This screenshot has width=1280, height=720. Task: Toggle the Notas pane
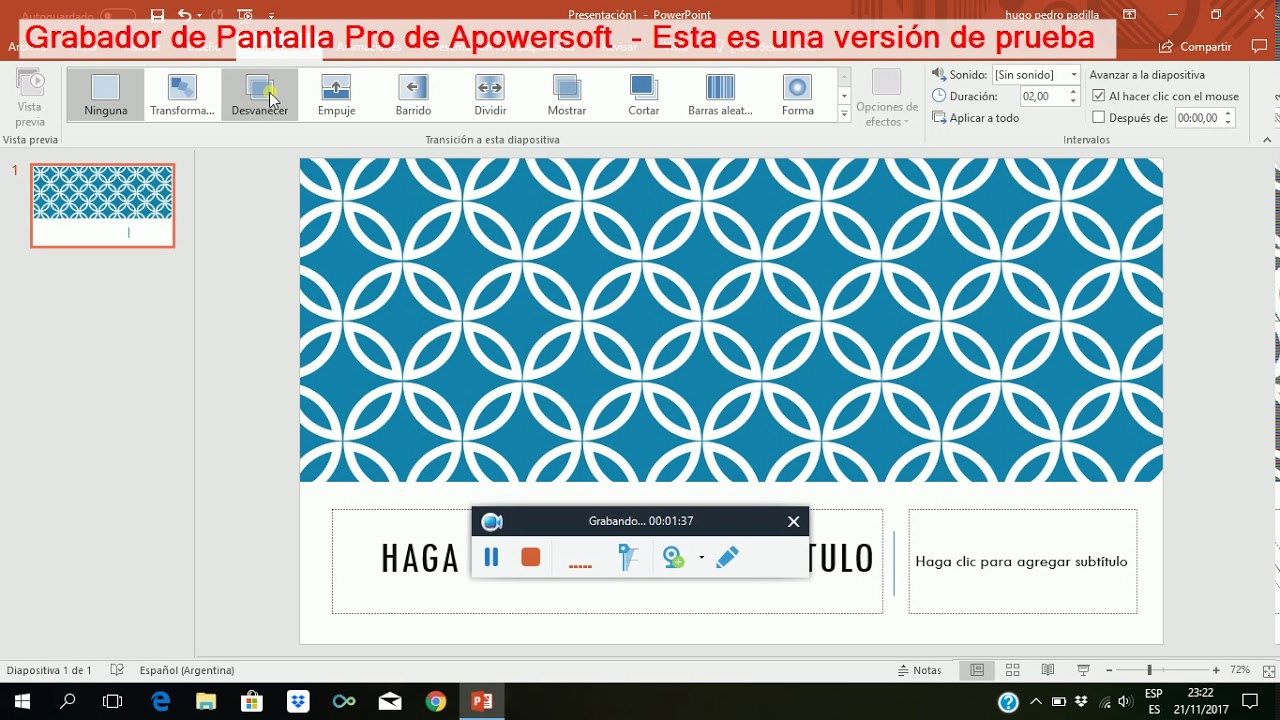(x=920, y=670)
